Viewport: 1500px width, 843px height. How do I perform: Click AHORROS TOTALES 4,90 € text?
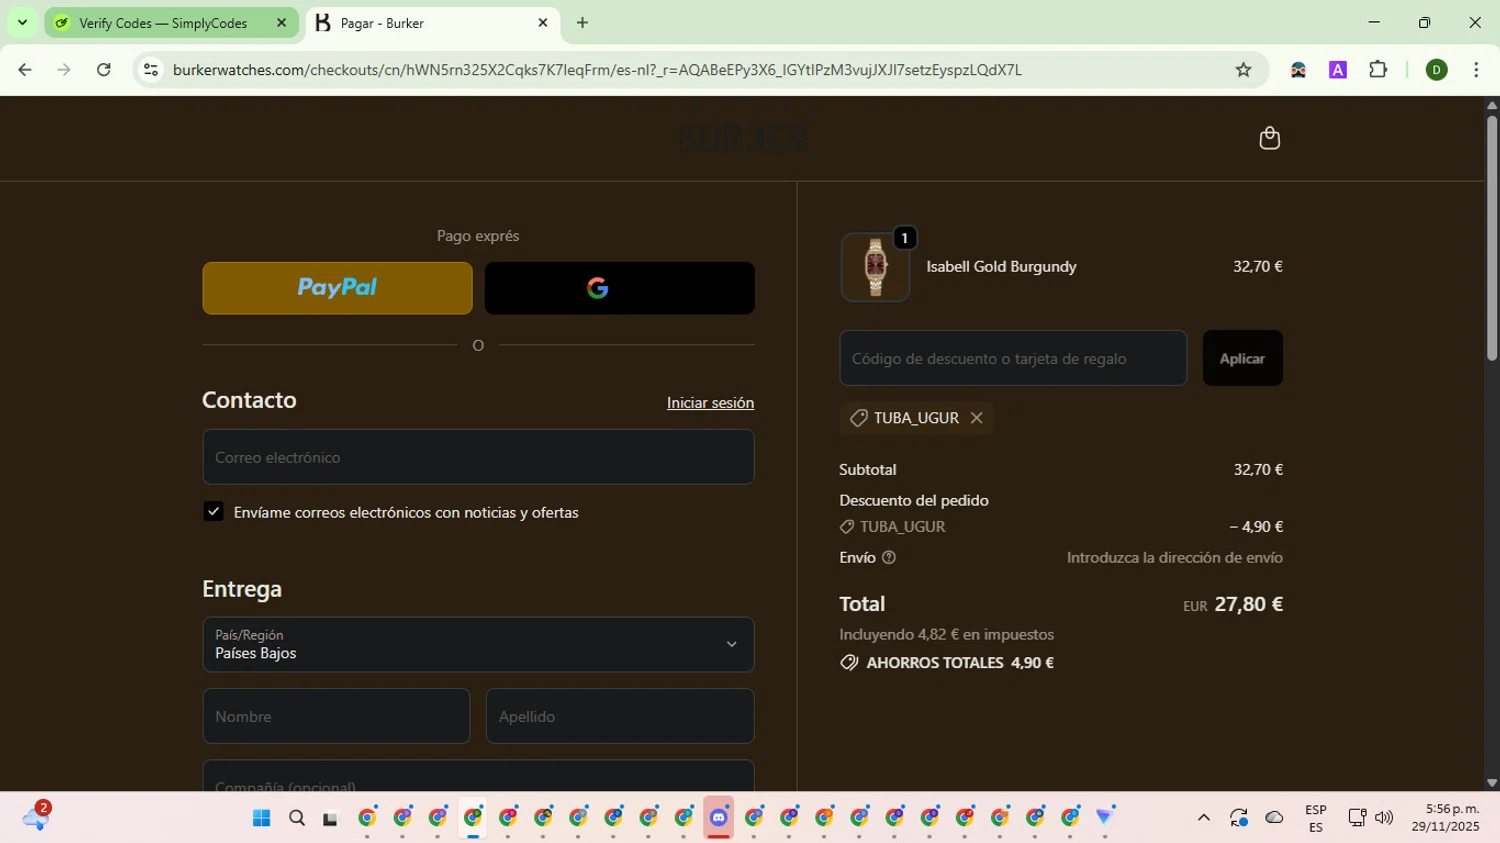point(960,663)
